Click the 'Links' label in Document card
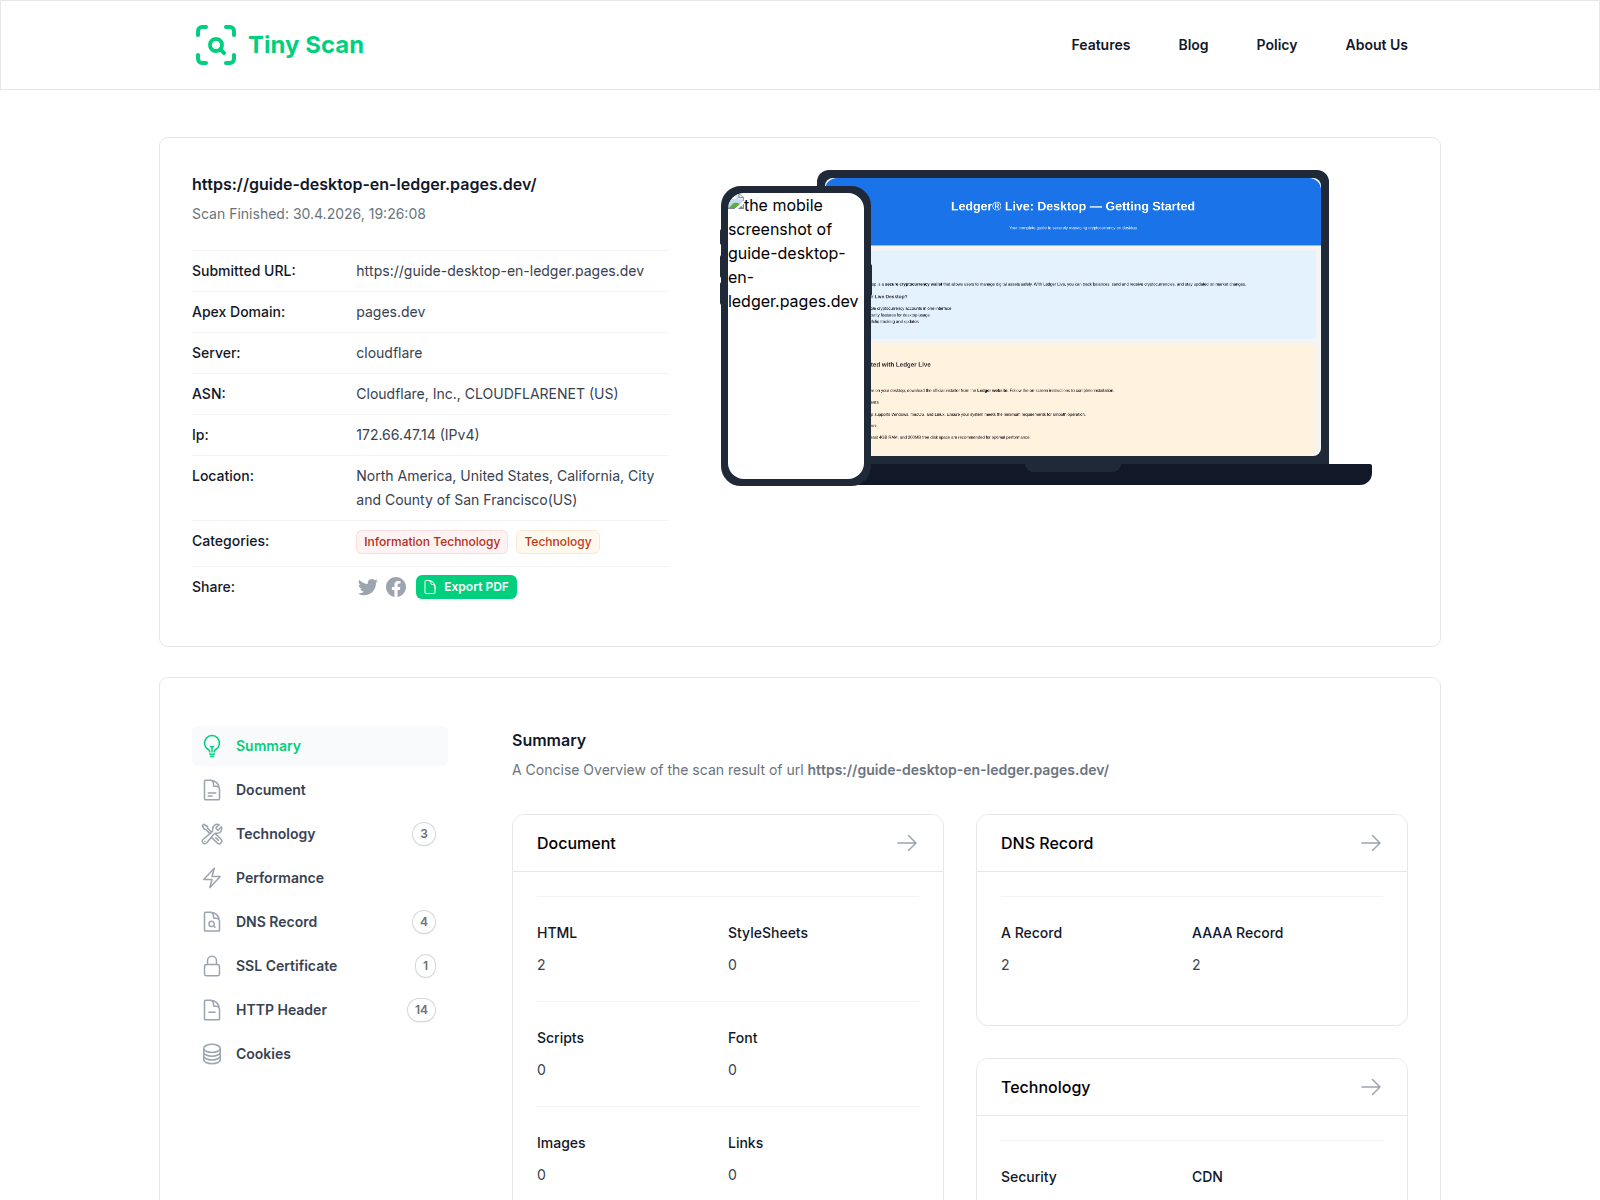 (x=745, y=1143)
